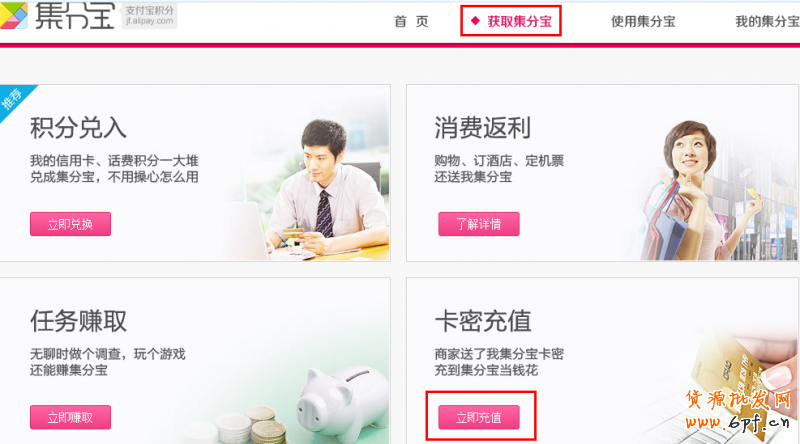Open the 首页 navigation tab

[x=411, y=21]
